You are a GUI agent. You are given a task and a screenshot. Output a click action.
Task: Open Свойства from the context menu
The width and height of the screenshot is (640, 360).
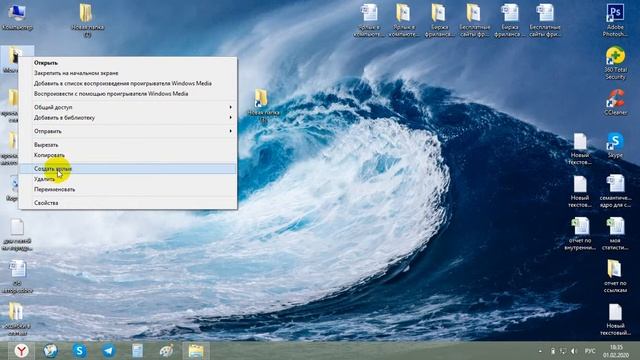pos(127,203)
